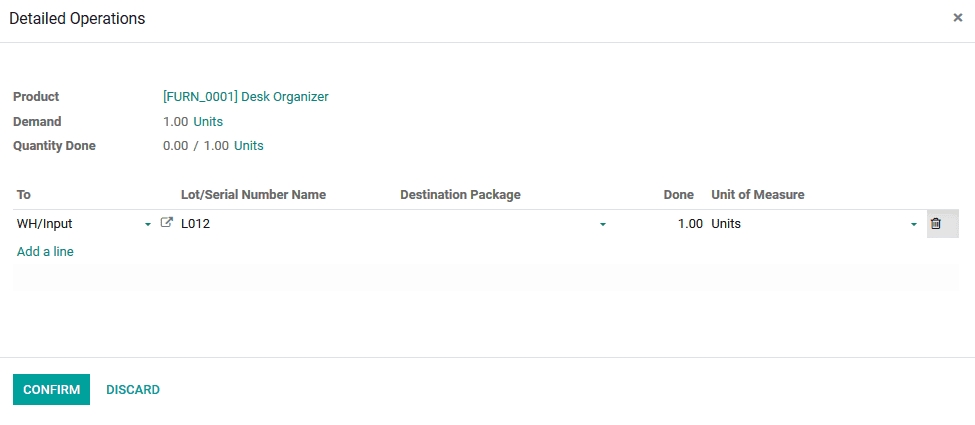975x425 pixels.
Task: Focus the WH/Input location field
Action: [75, 224]
